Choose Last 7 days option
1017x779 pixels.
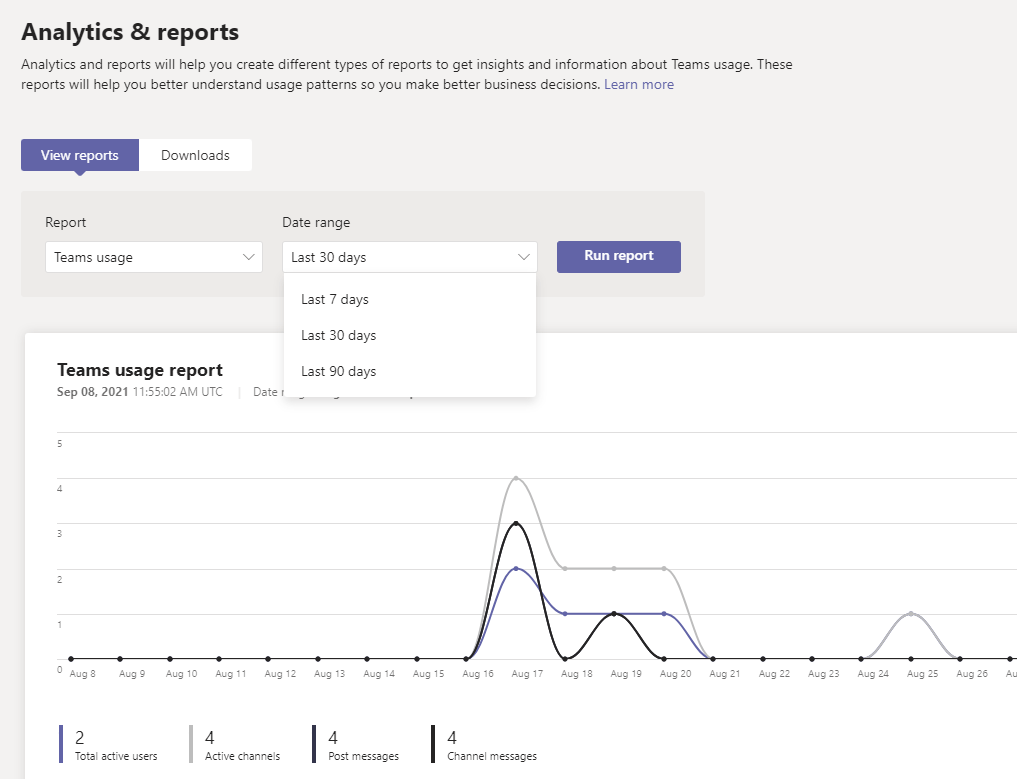point(410,299)
